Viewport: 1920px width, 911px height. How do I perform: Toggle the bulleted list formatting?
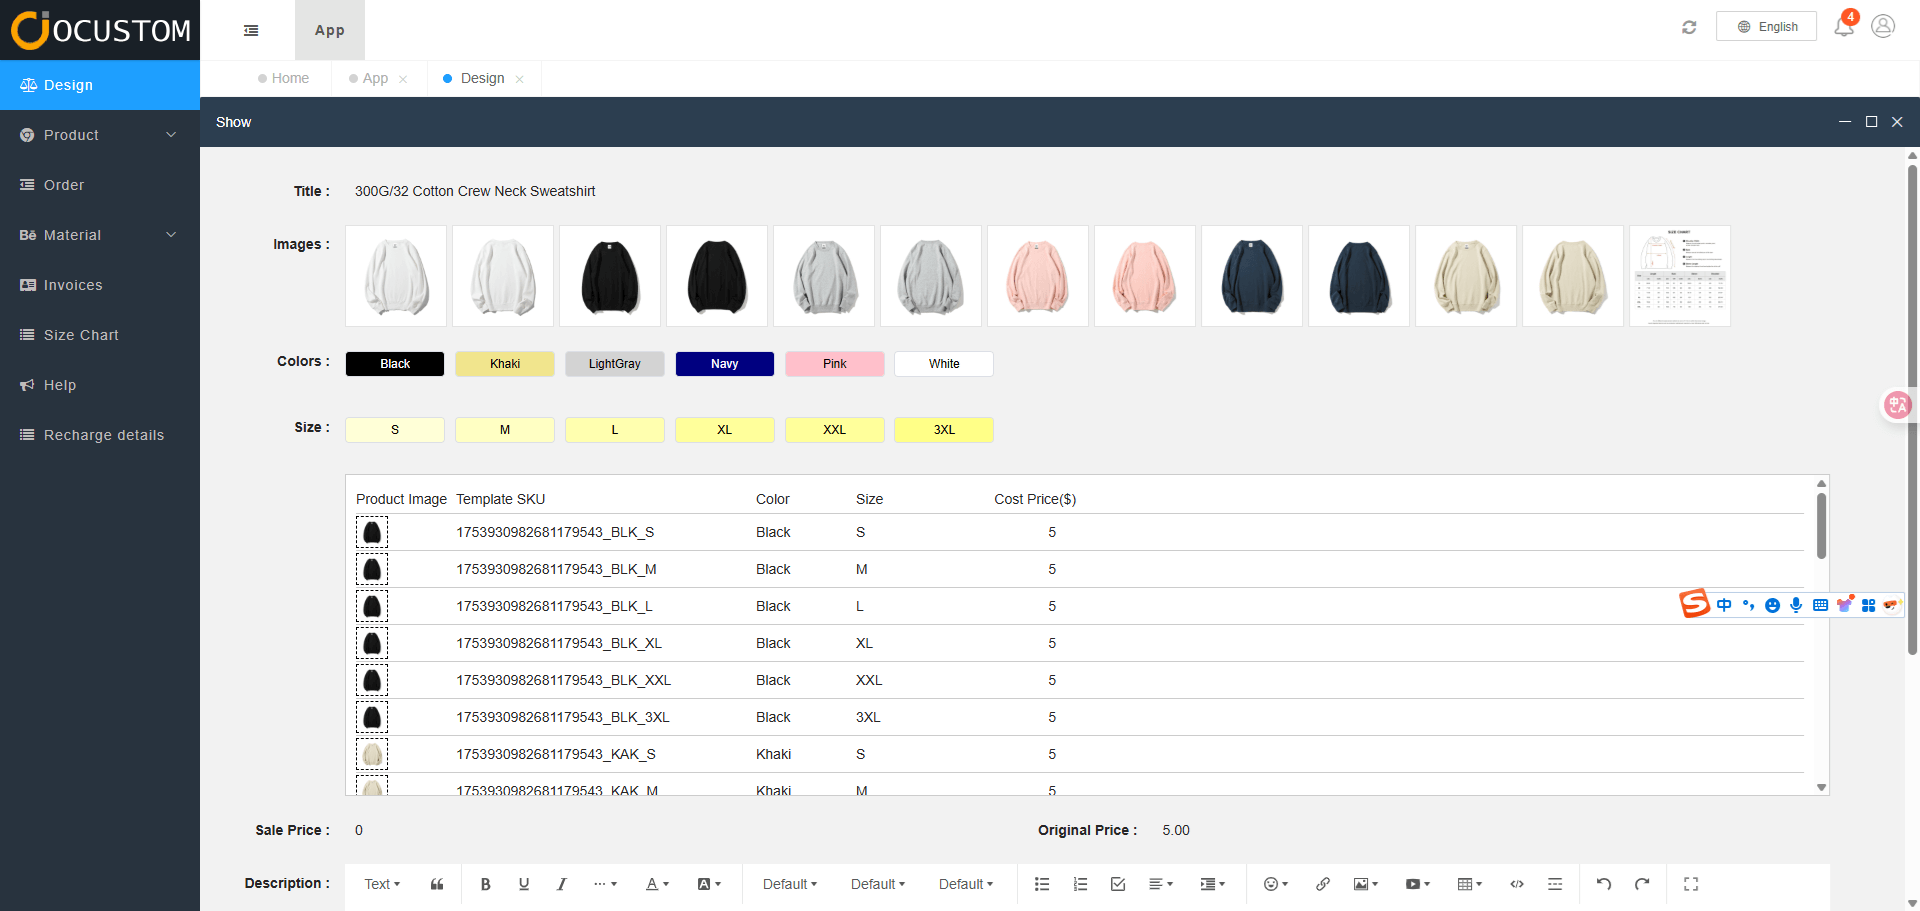pyautogui.click(x=1041, y=884)
